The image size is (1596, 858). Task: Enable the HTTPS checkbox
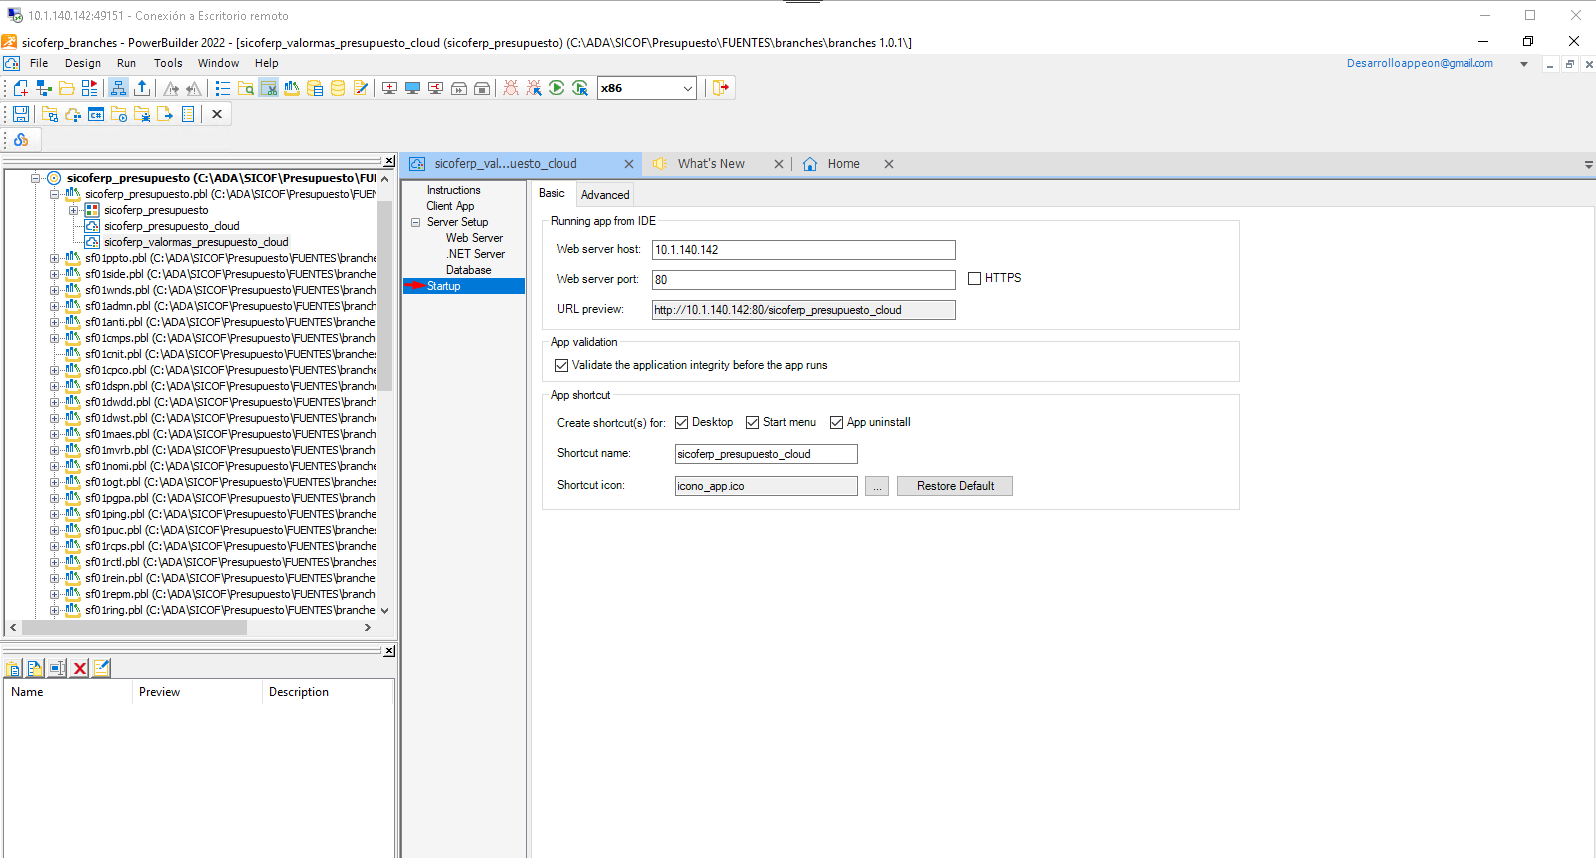tap(974, 279)
